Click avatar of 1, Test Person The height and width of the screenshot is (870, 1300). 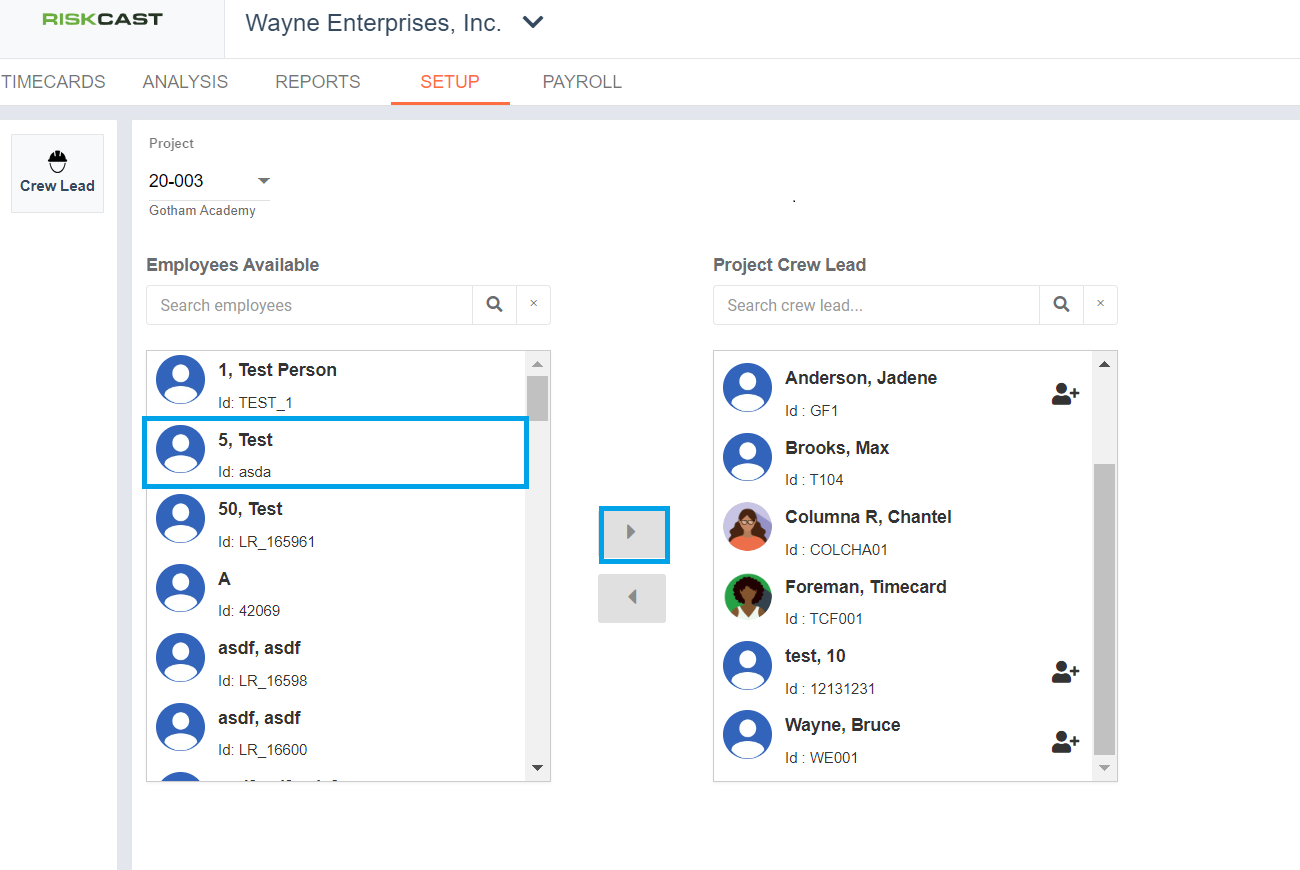click(x=181, y=379)
